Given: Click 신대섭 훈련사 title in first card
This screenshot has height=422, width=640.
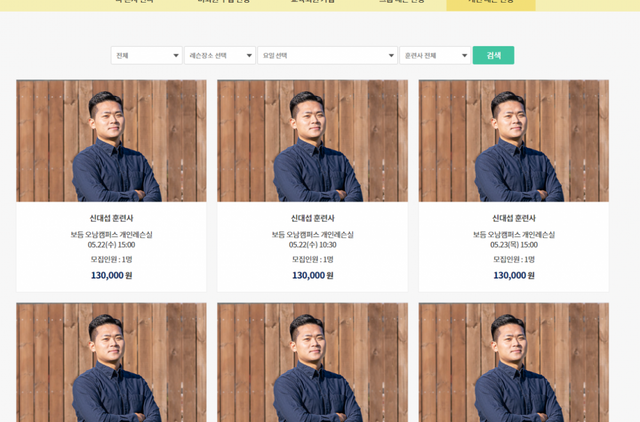Looking at the screenshot, I should coord(111,218).
